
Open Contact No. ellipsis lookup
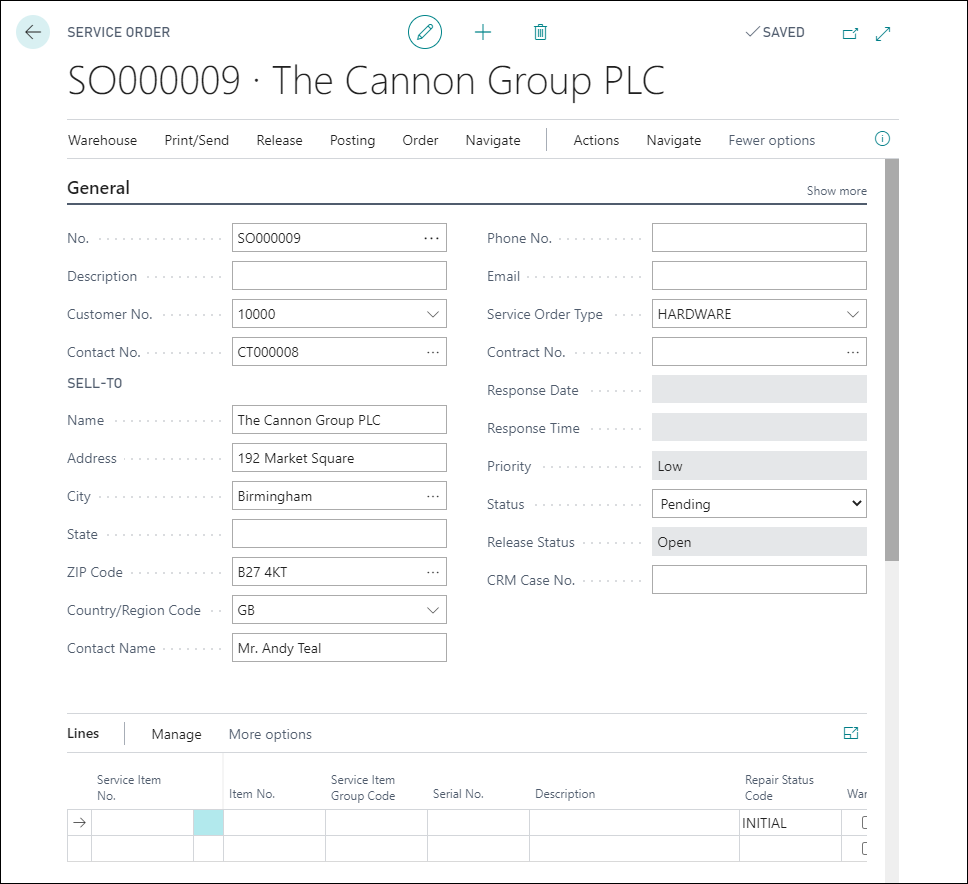click(433, 352)
